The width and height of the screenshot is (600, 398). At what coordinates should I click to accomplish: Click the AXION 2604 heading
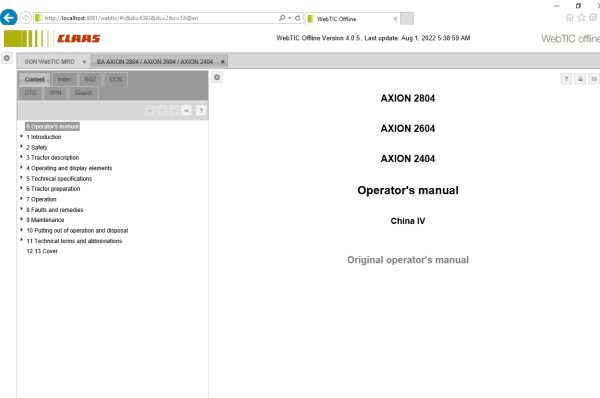408,129
